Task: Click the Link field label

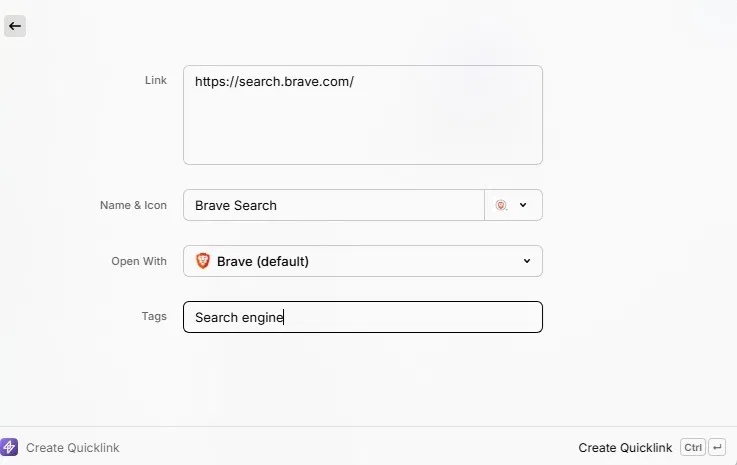Action: pyautogui.click(x=156, y=80)
